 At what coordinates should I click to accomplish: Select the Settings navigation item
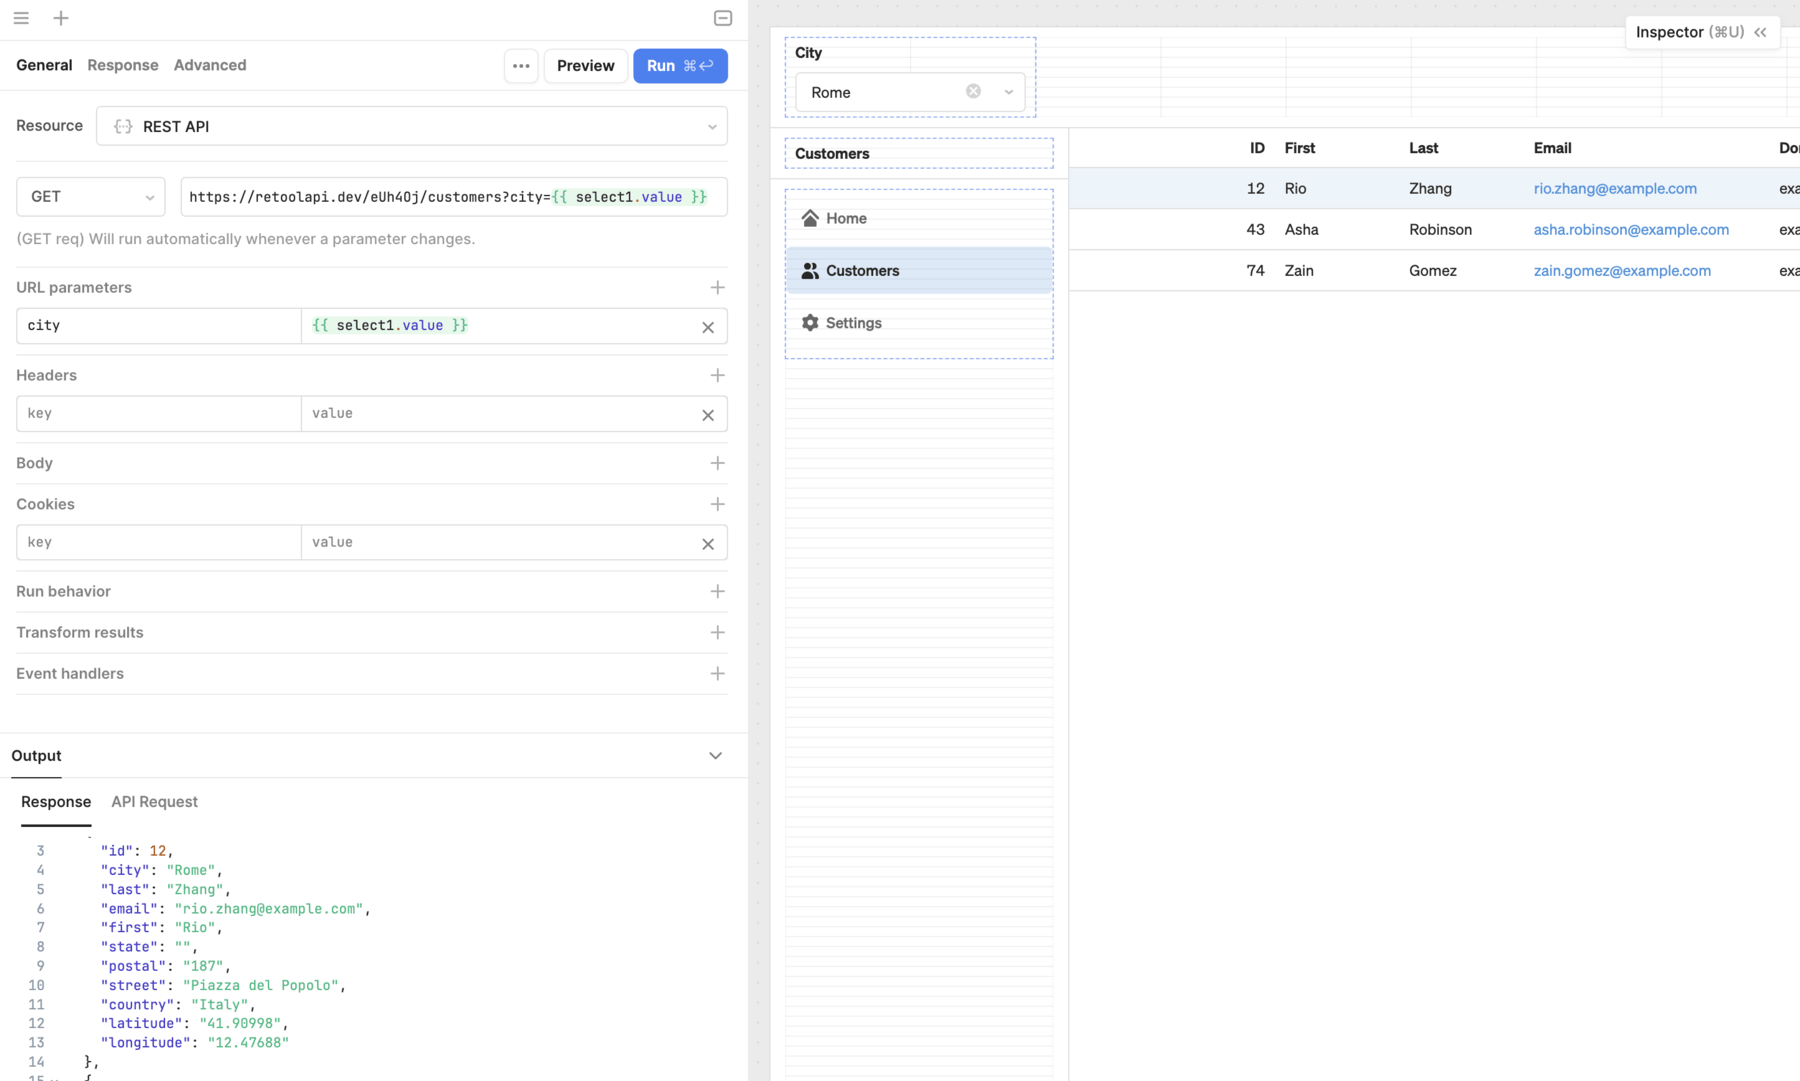click(919, 323)
